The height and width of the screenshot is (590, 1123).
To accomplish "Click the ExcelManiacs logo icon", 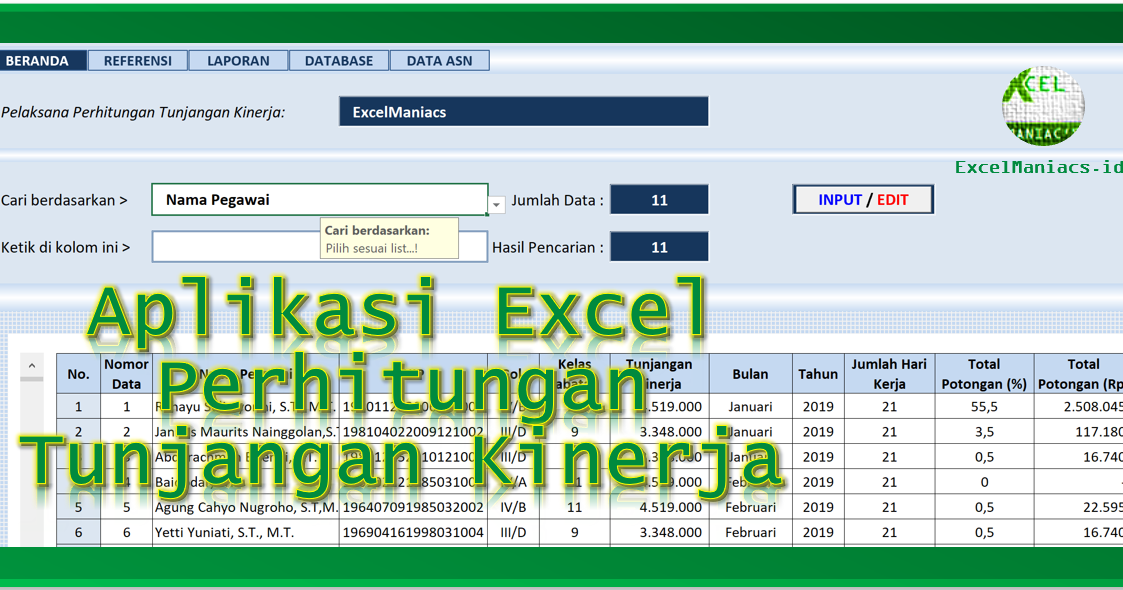I will (1042, 105).
